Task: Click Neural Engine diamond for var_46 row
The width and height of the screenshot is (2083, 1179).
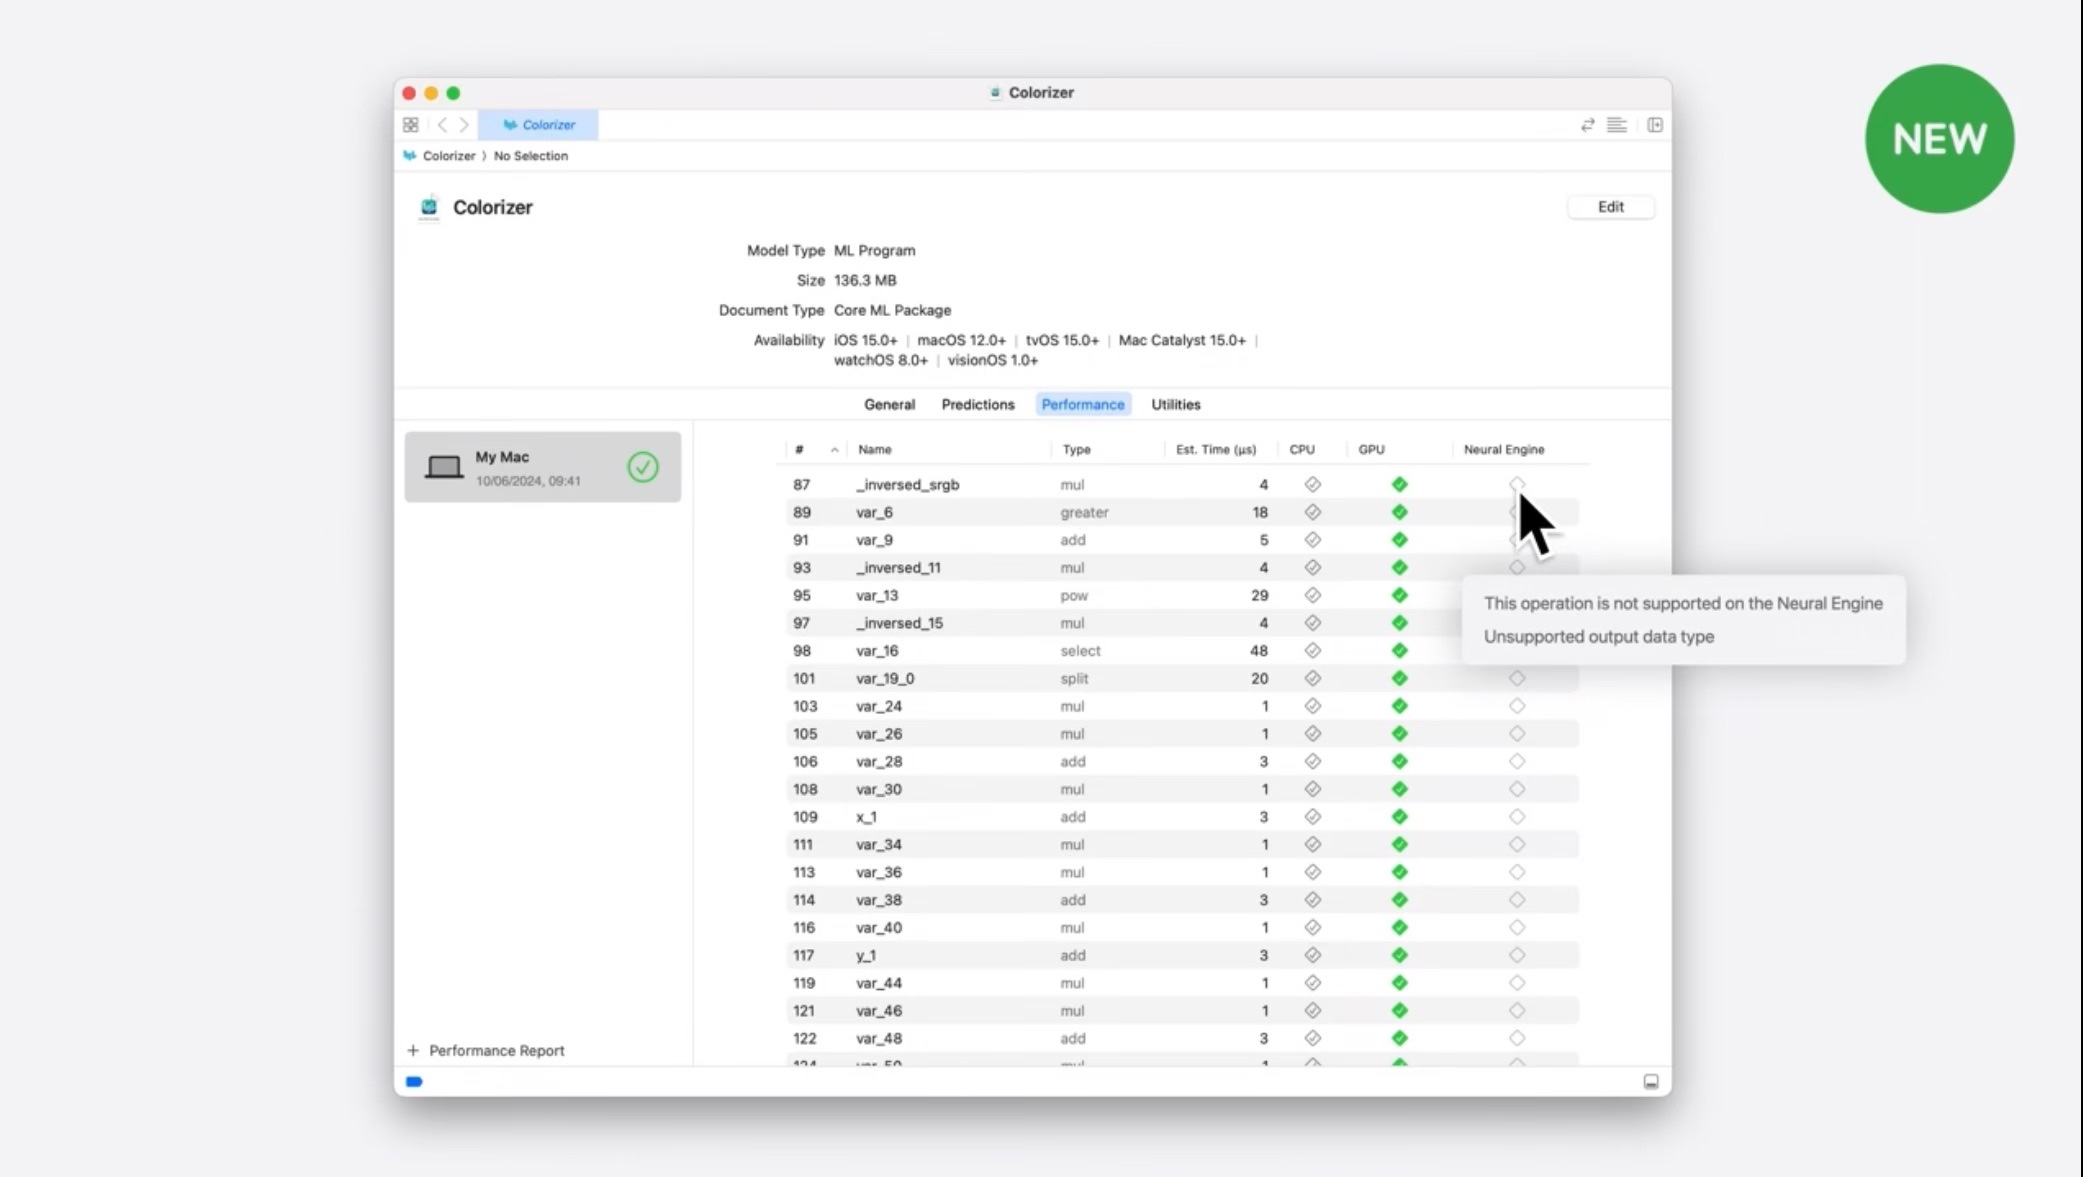Action: pos(1517,1011)
